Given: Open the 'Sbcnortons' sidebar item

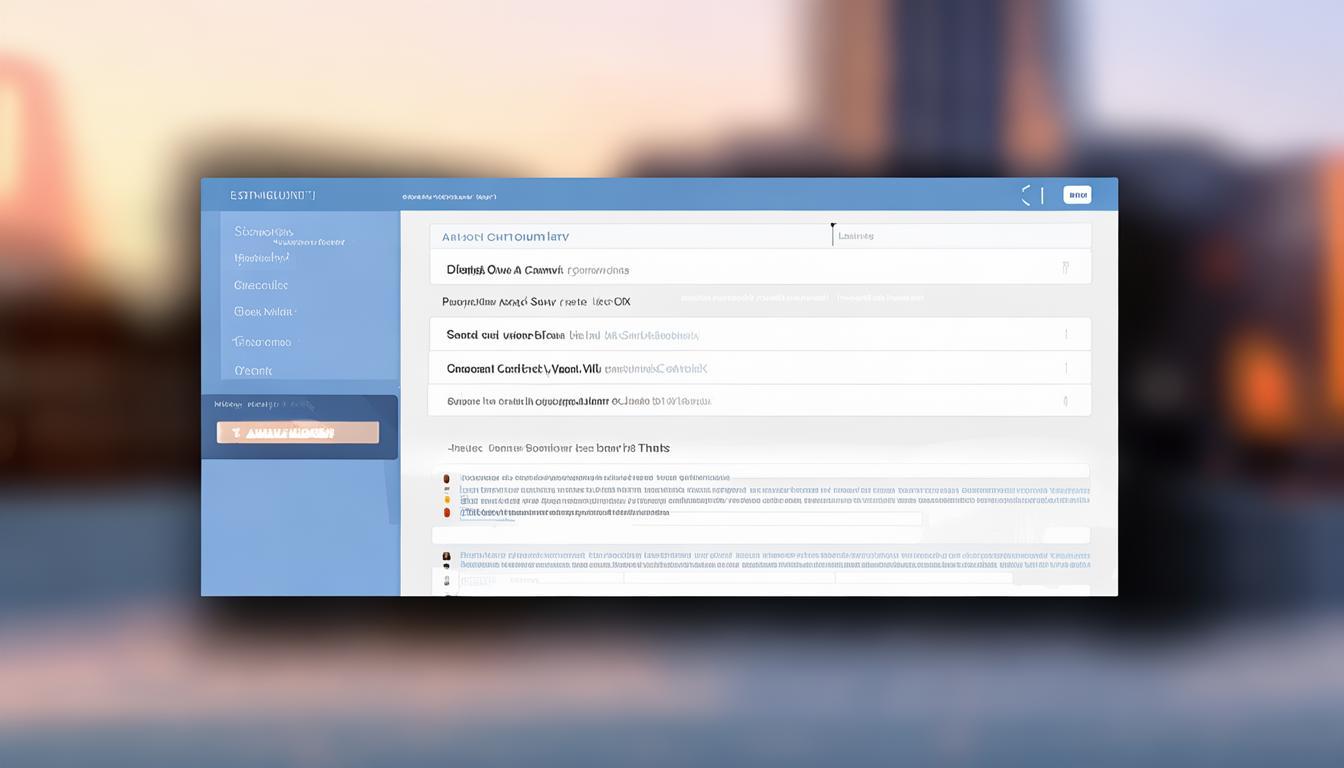Looking at the screenshot, I should click(263, 232).
